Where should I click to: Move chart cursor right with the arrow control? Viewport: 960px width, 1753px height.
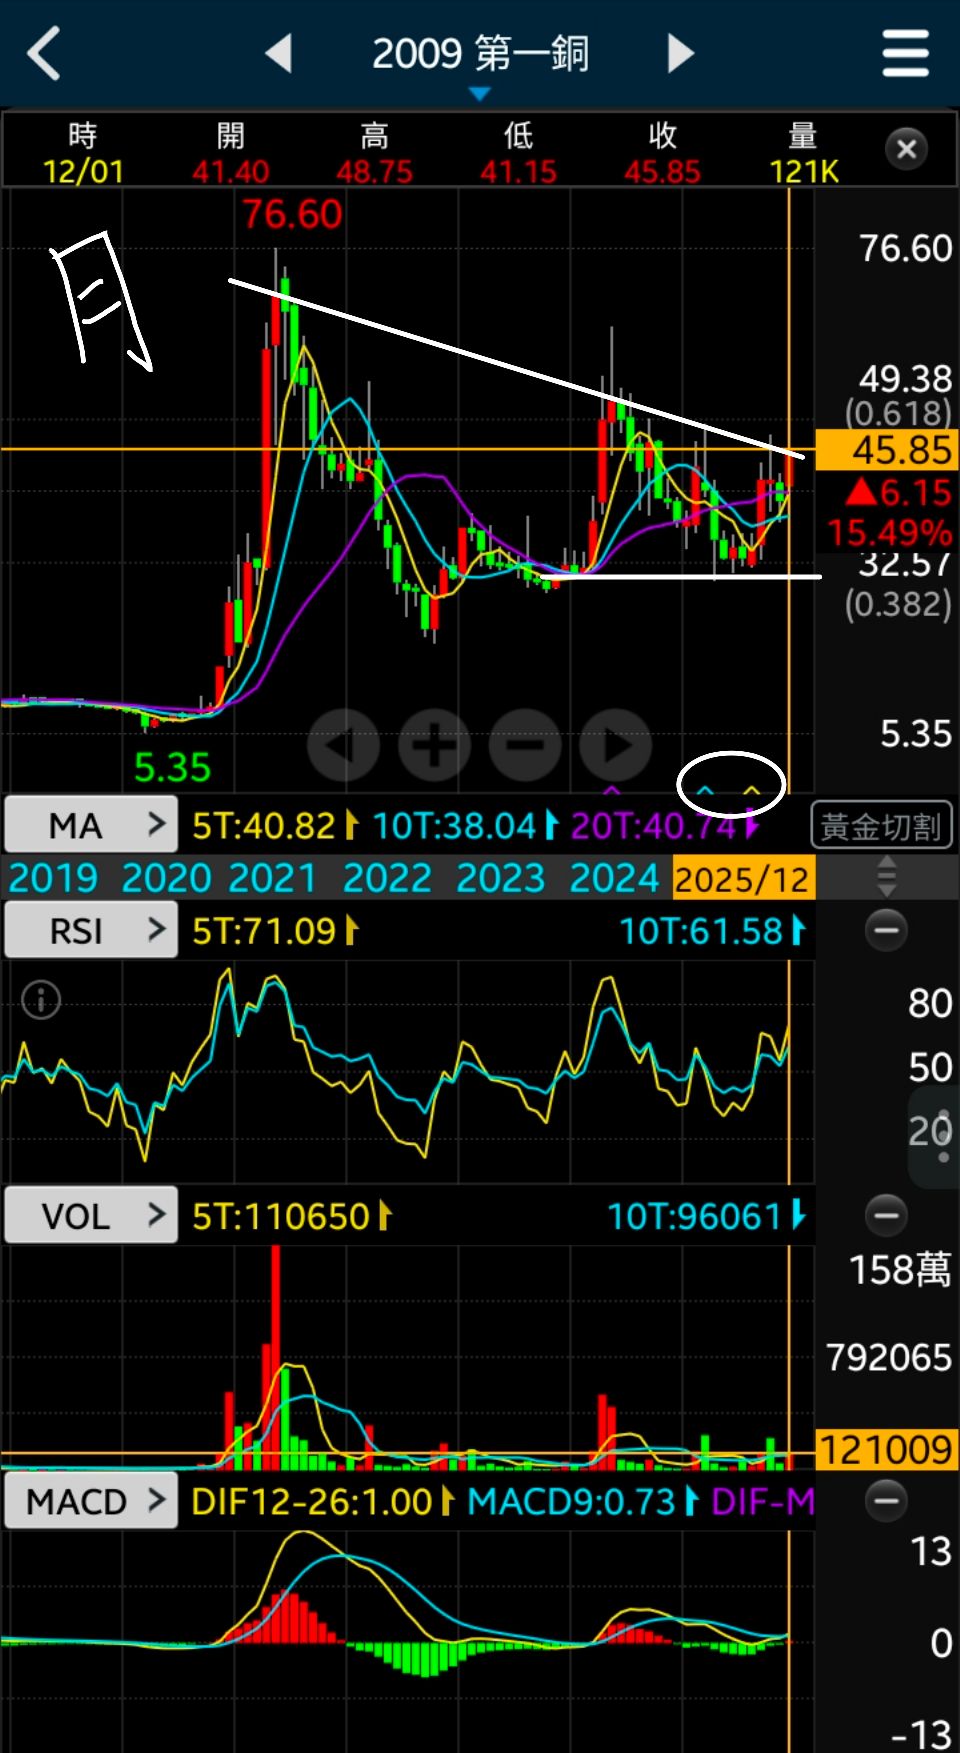616,745
